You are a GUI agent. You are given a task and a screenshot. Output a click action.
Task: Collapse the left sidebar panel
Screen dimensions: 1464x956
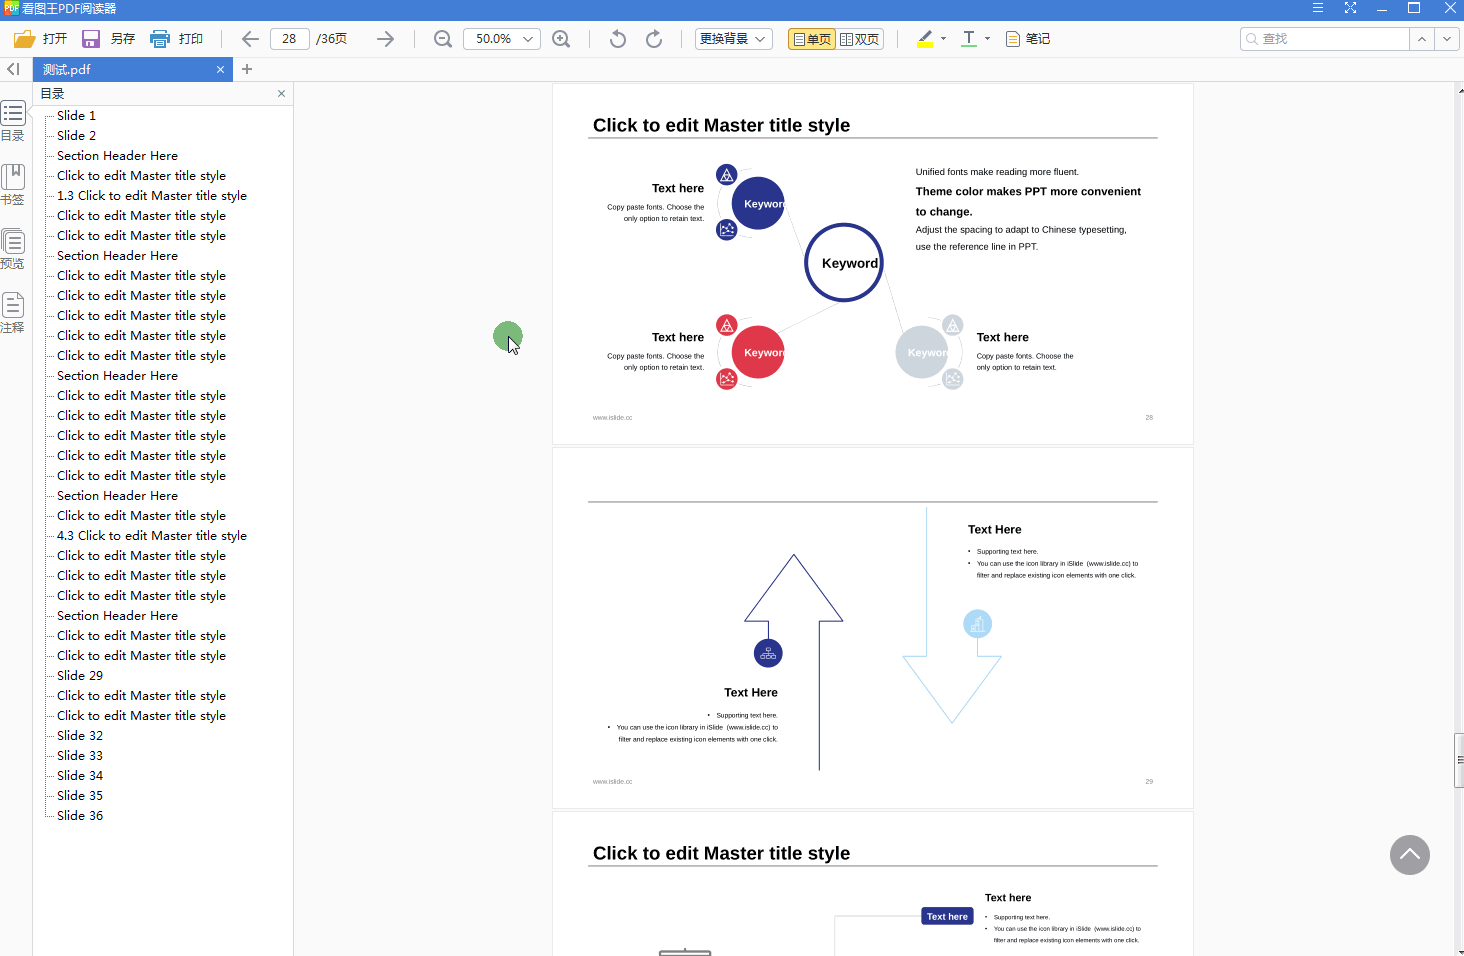click(13, 69)
